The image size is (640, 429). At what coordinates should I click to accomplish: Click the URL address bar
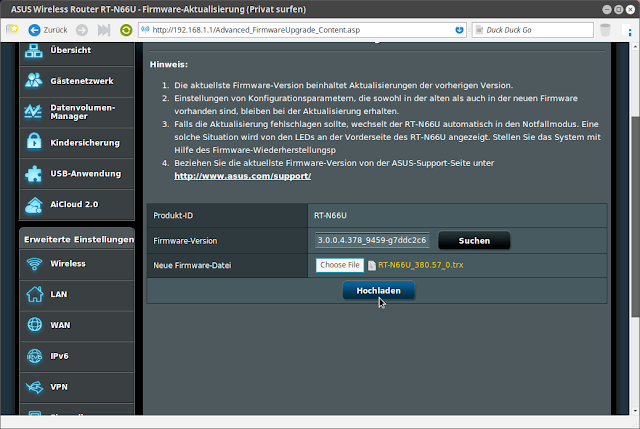(302, 30)
